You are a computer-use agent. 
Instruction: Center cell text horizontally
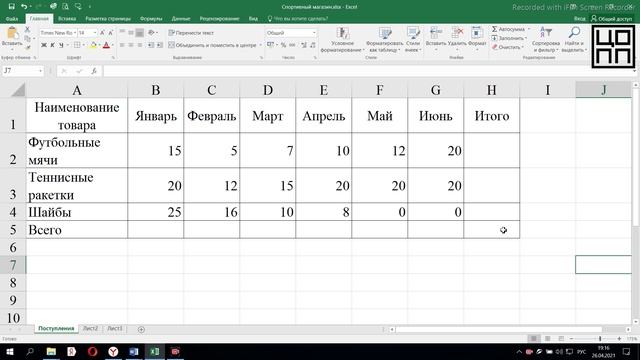131,45
